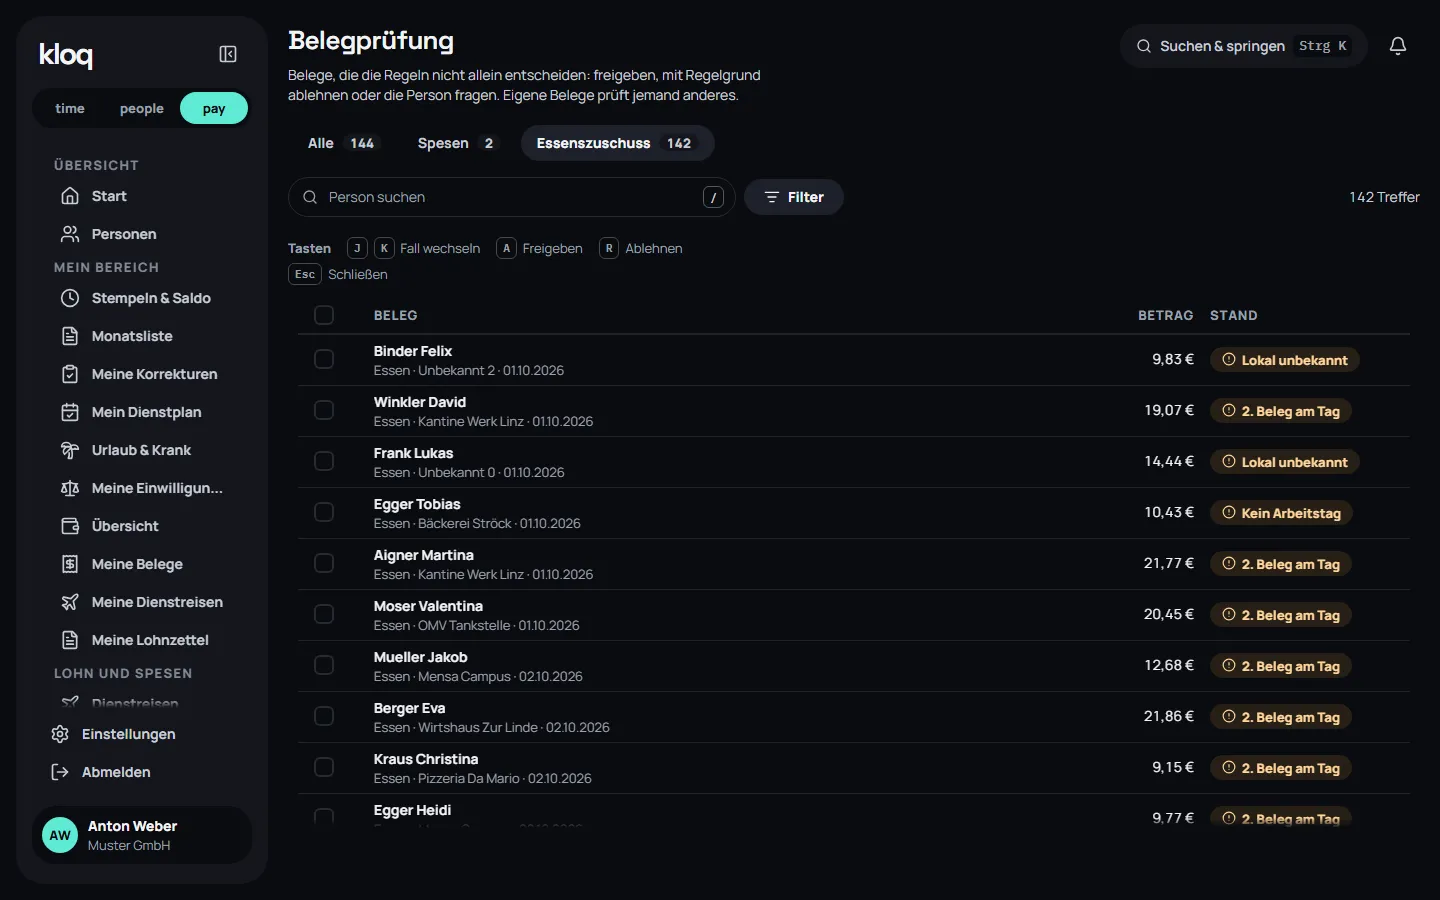Click Kein Arbeitstag badge for Egger Tobias

1281,513
